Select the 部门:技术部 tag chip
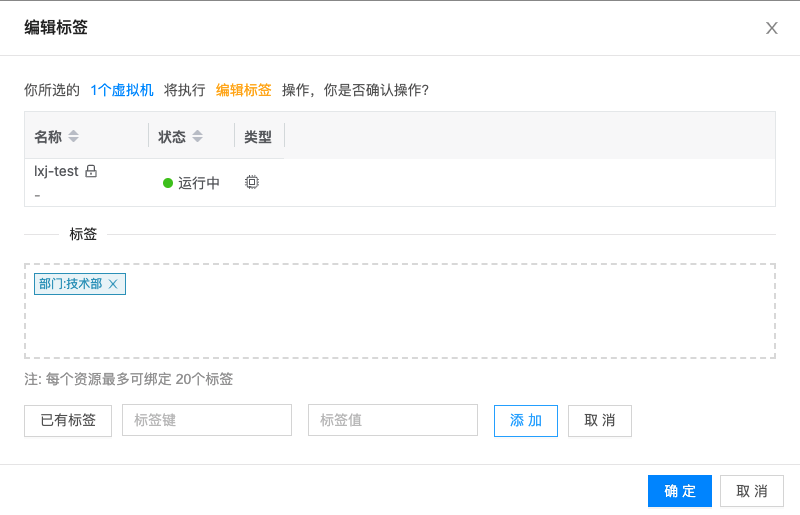Screen dimensions: 800x515 click(x=80, y=284)
